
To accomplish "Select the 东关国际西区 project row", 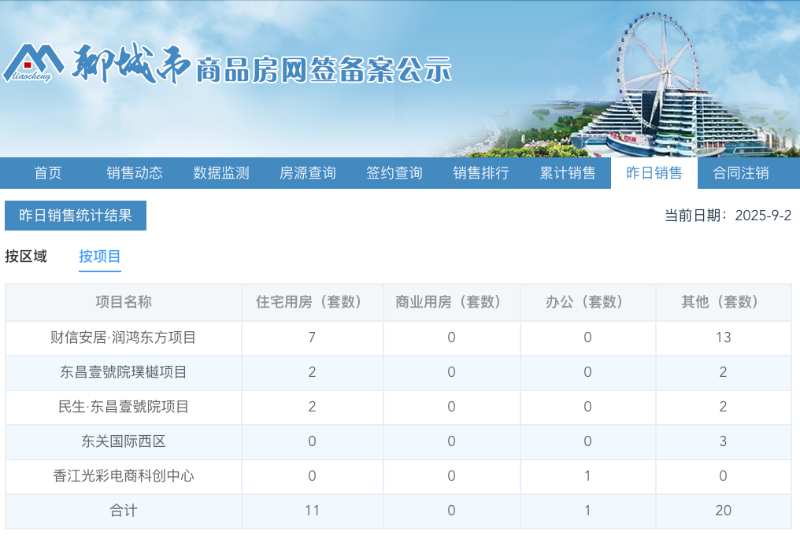I will pyautogui.click(x=123, y=442).
